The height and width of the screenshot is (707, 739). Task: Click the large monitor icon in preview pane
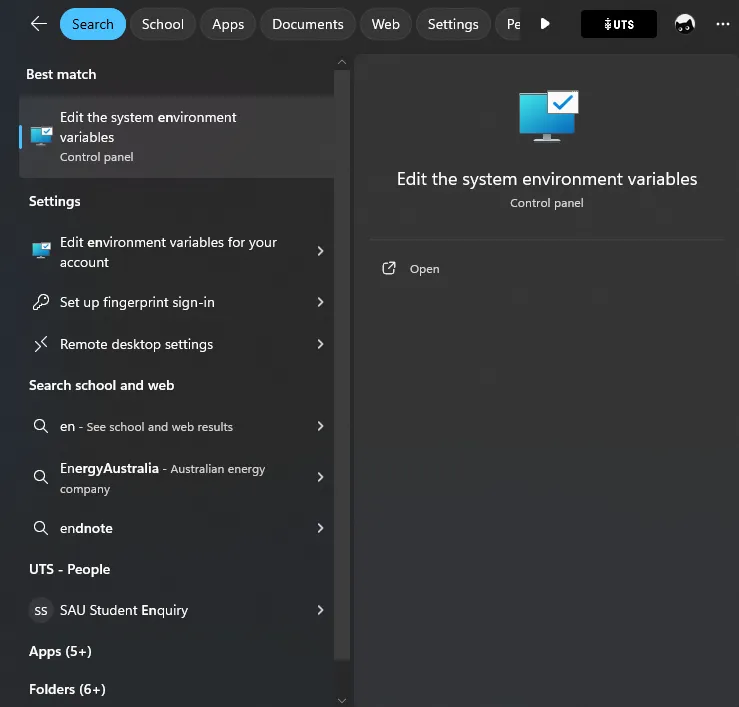(548, 116)
